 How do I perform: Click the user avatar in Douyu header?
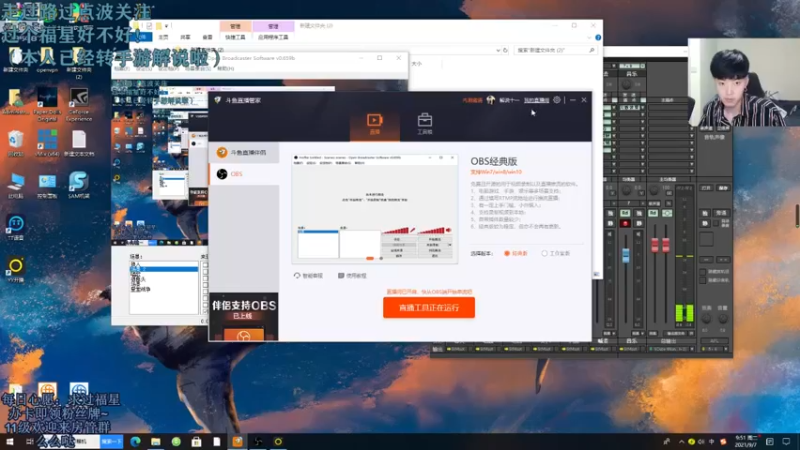pyautogui.click(x=490, y=100)
